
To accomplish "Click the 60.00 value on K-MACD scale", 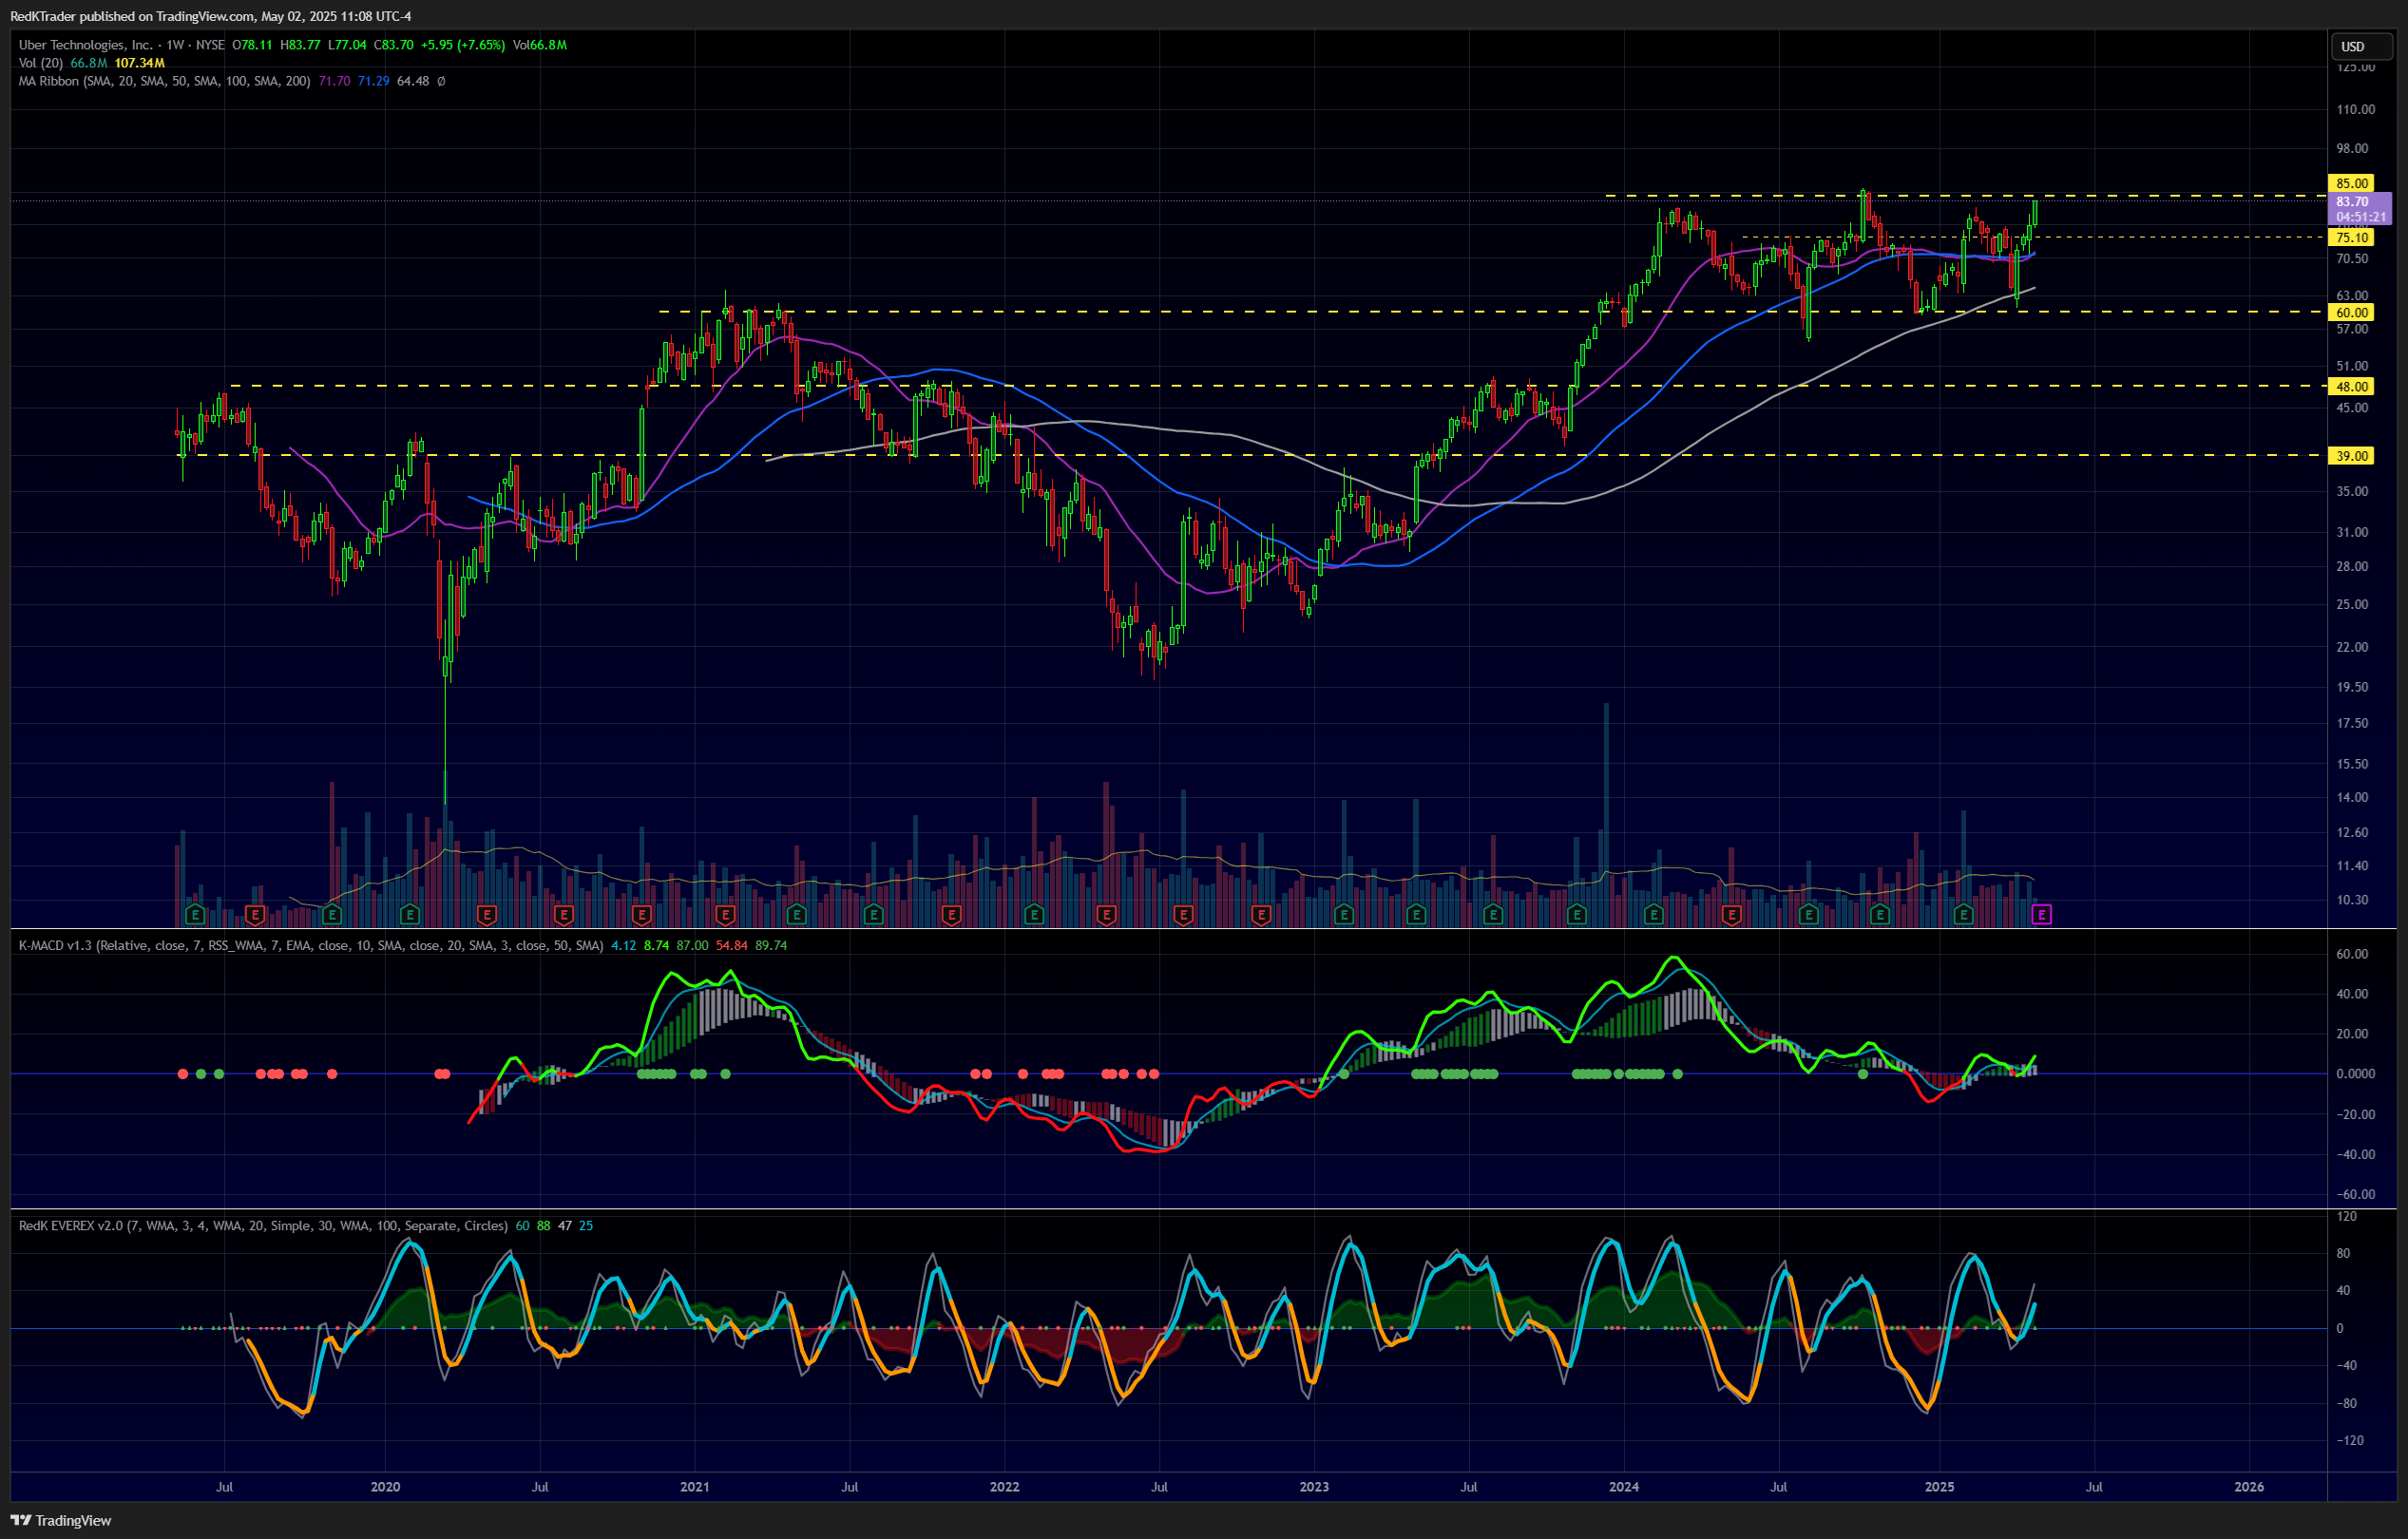I will (x=2352, y=954).
